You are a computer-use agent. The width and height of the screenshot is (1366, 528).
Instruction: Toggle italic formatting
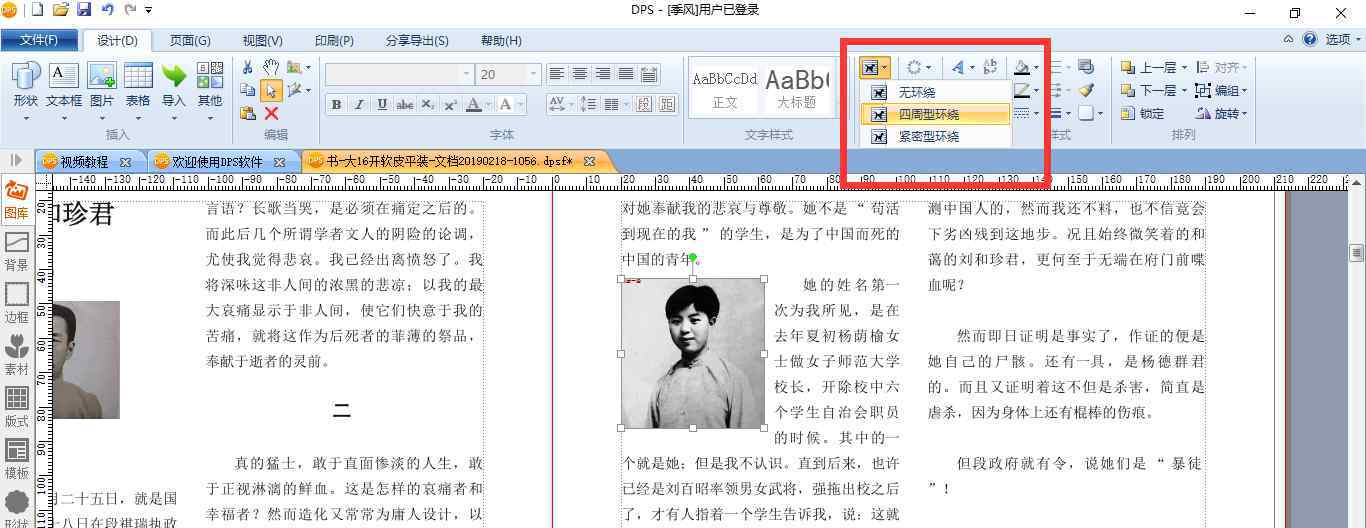(359, 105)
